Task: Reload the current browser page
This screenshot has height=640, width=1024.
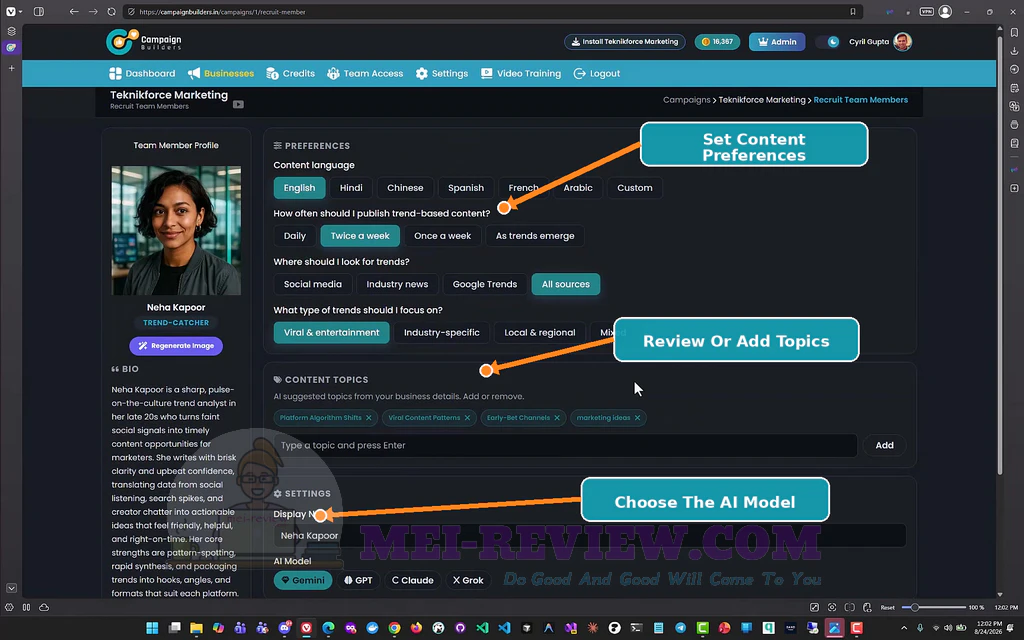Action: tap(112, 12)
